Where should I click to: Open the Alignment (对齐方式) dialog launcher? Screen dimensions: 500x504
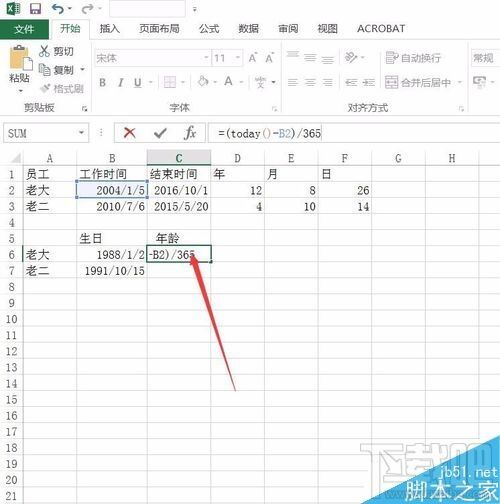461,108
